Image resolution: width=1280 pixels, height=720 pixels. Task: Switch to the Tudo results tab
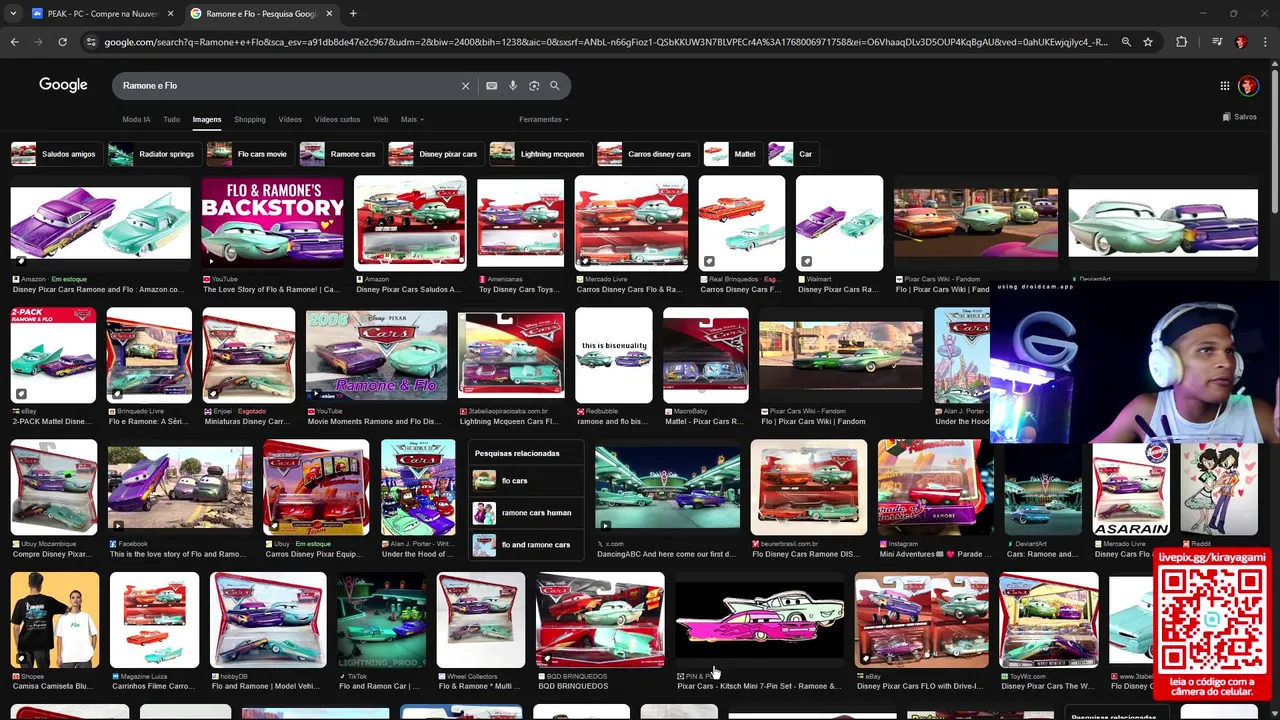(x=172, y=120)
